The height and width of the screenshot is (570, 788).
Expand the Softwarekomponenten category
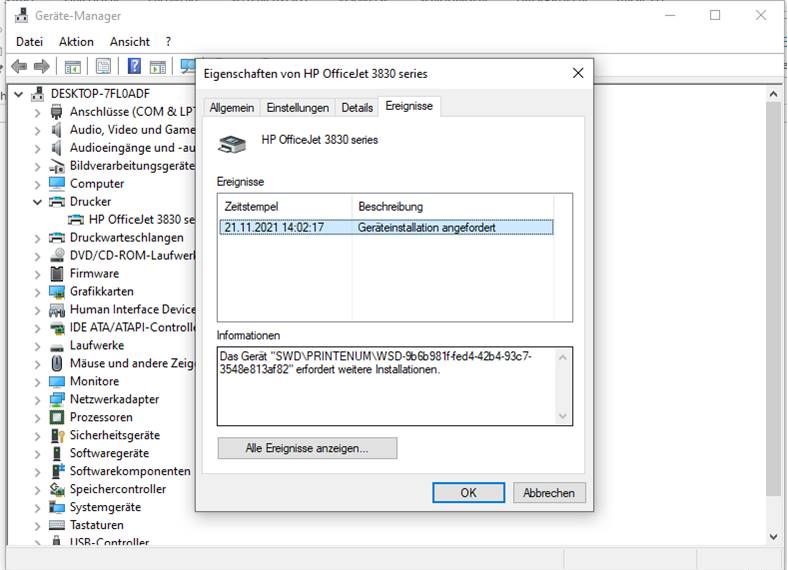(x=37, y=471)
